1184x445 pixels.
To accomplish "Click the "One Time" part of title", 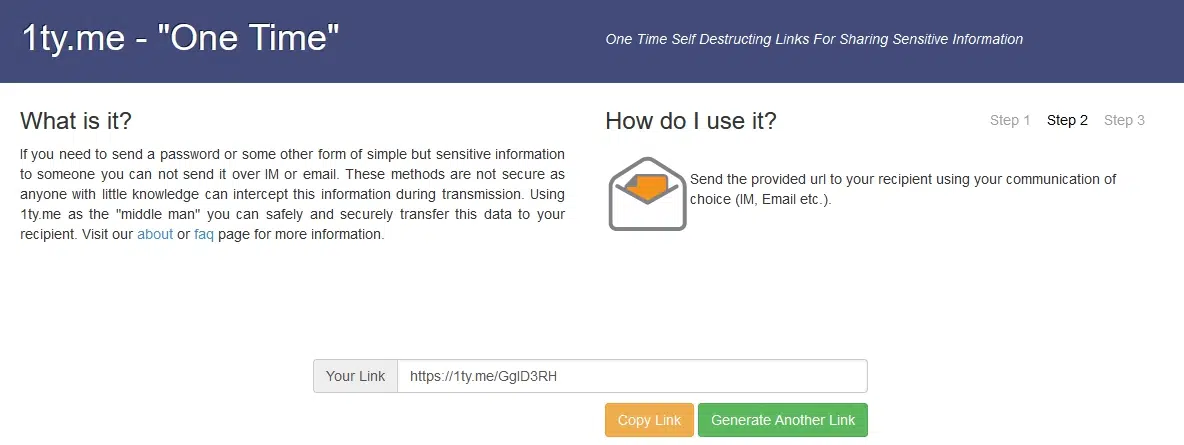I will click(248, 37).
